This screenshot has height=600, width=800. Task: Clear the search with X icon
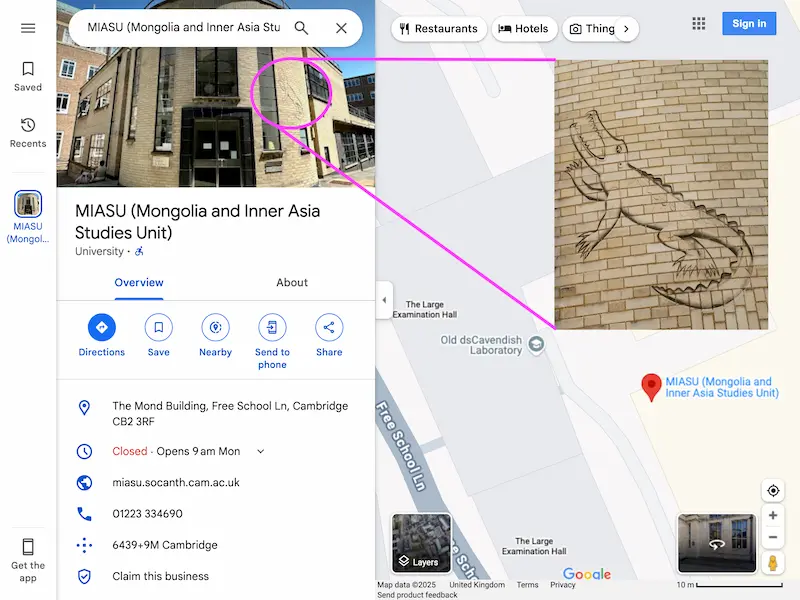341,28
